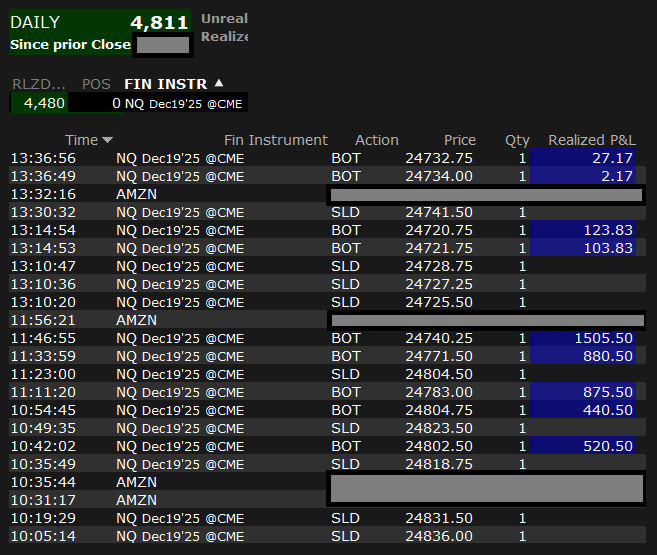
Task: Click the DAILY 4,811 value
Action: [159, 22]
